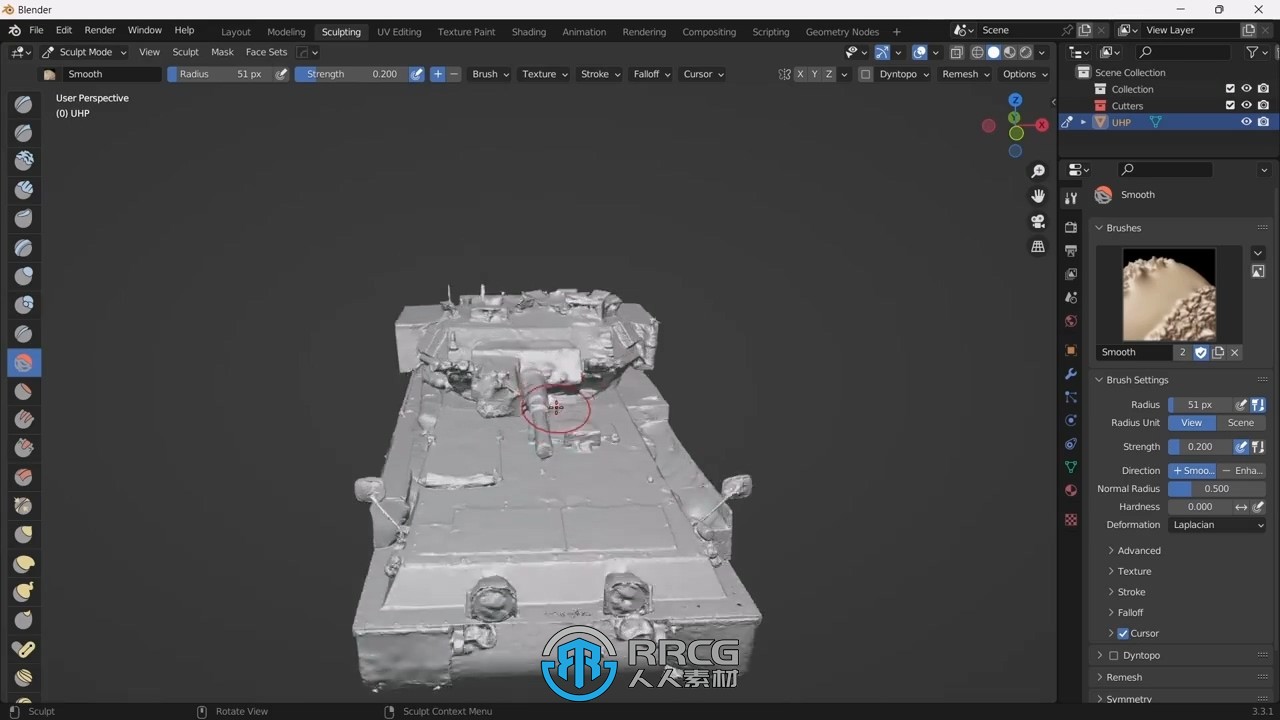Open the Options dropdown
The width and height of the screenshot is (1280, 720).
click(x=1025, y=74)
